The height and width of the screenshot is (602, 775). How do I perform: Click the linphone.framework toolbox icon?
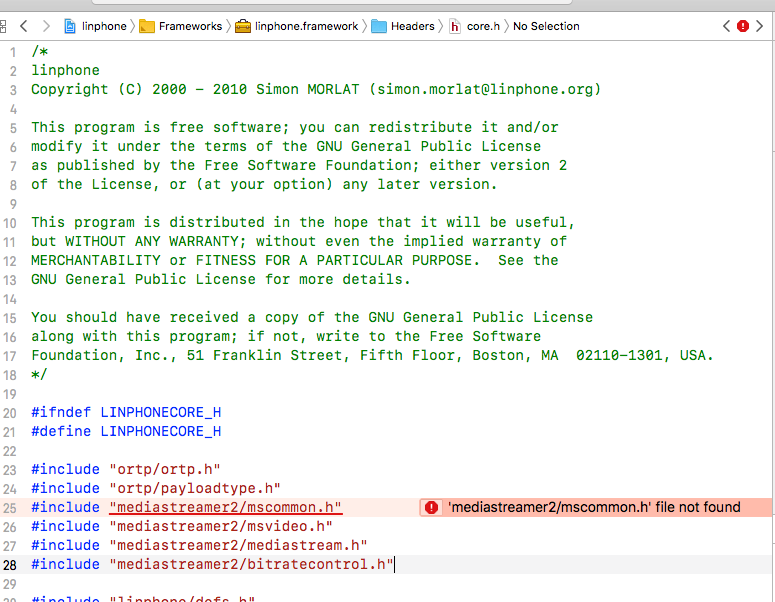click(x=243, y=26)
